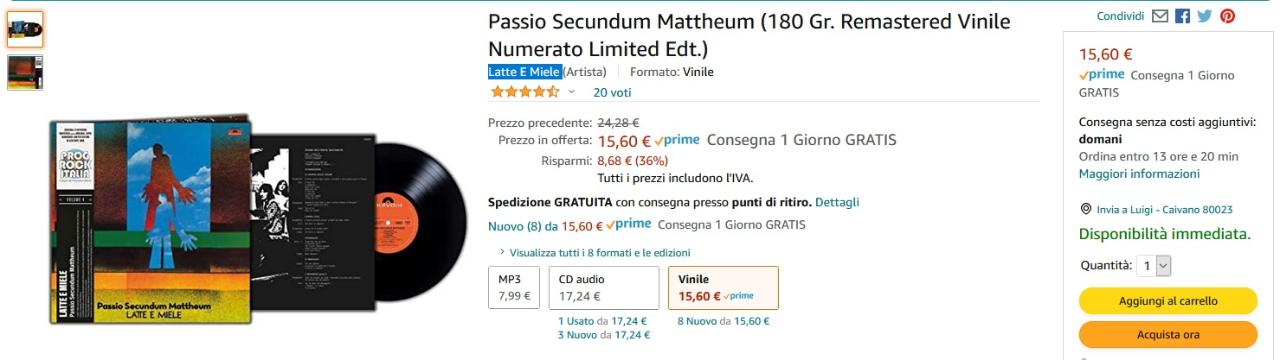Select the Vinile format option
This screenshot has width=1280, height=360.
(x=723, y=287)
